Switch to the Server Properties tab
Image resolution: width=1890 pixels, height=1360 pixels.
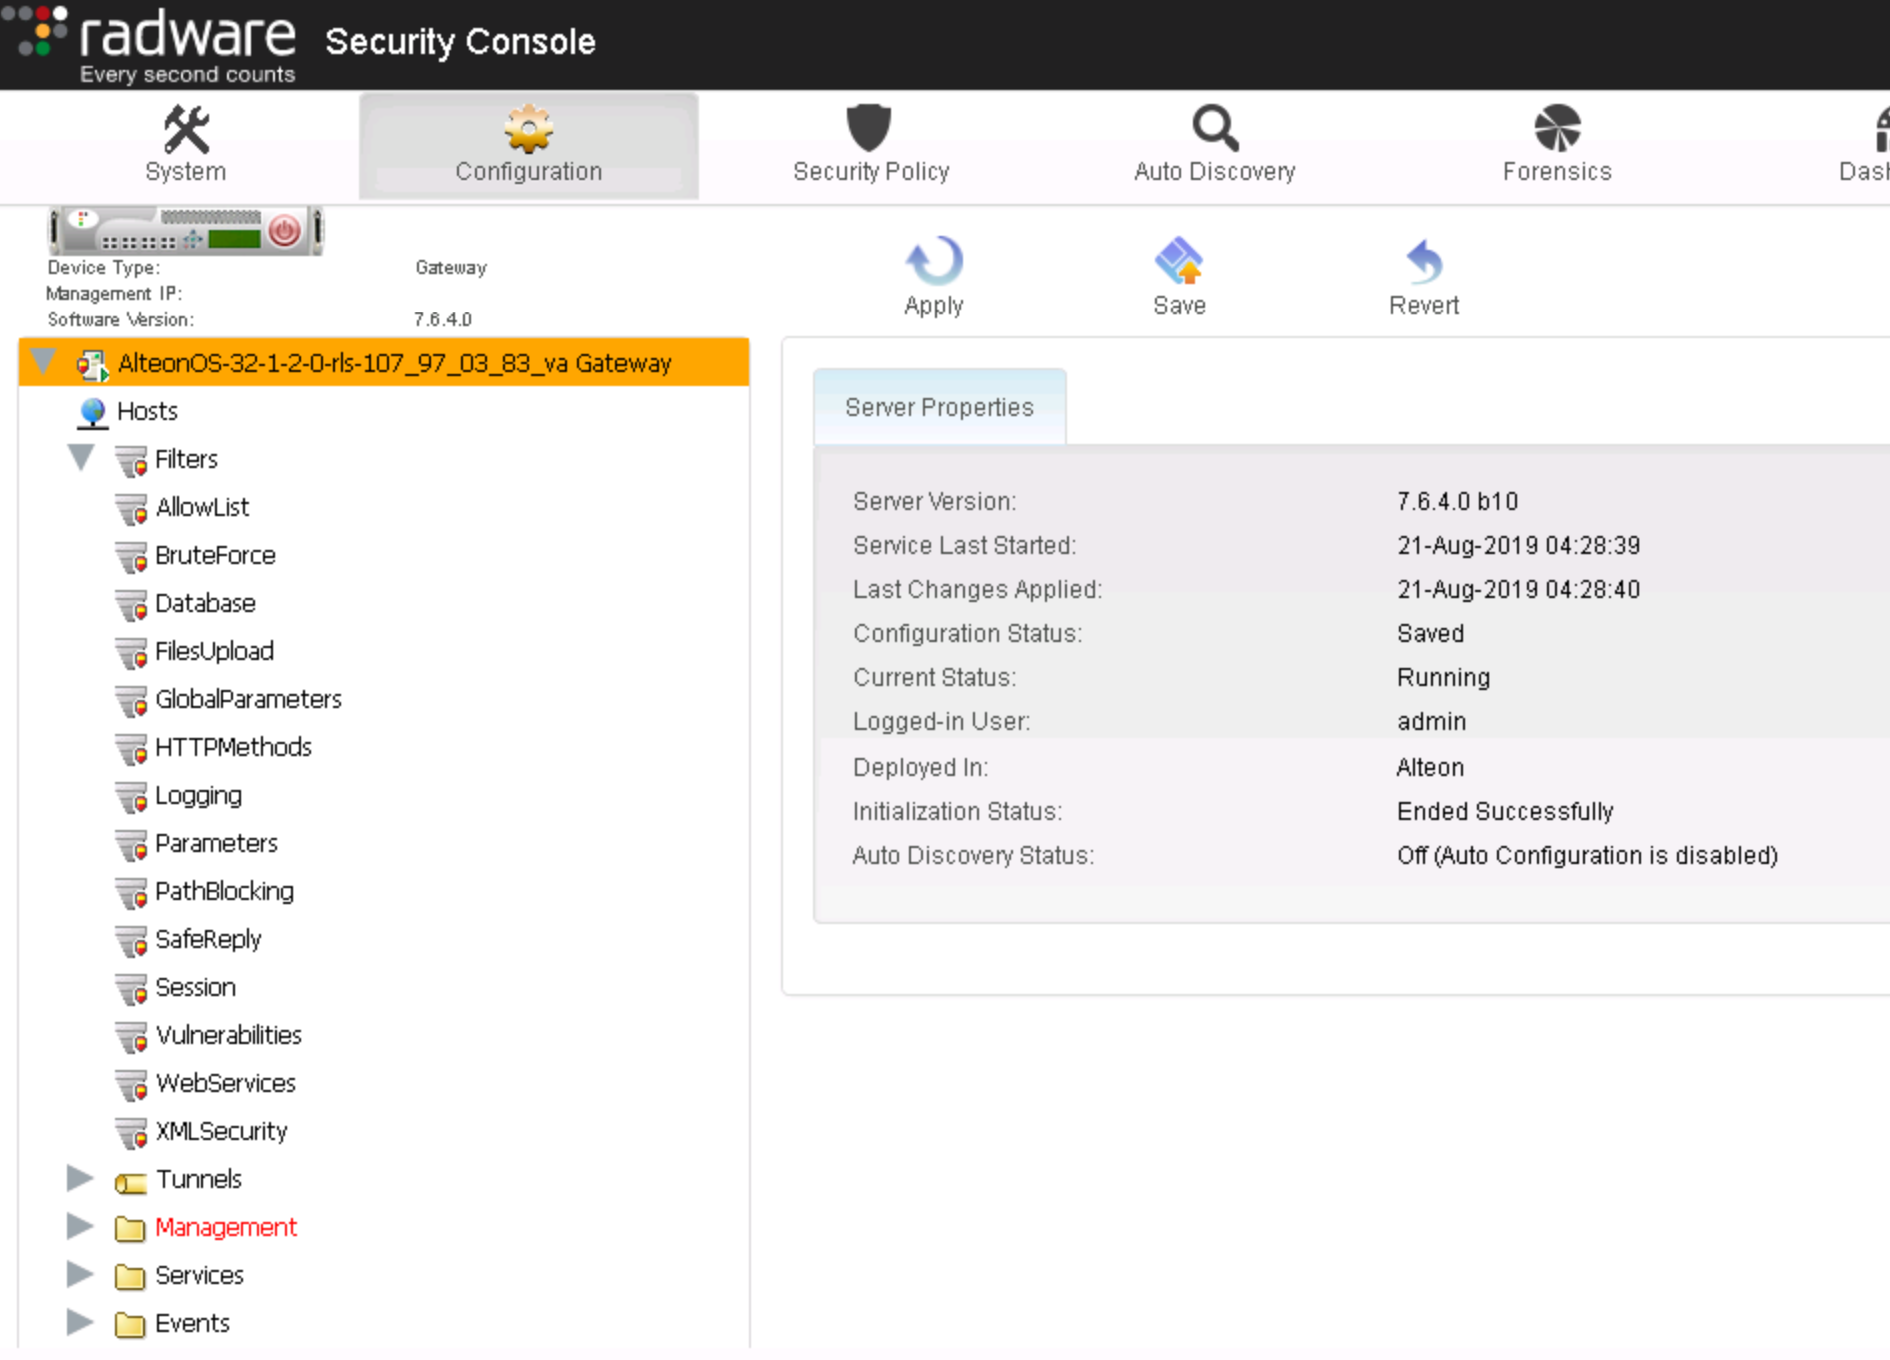939,407
